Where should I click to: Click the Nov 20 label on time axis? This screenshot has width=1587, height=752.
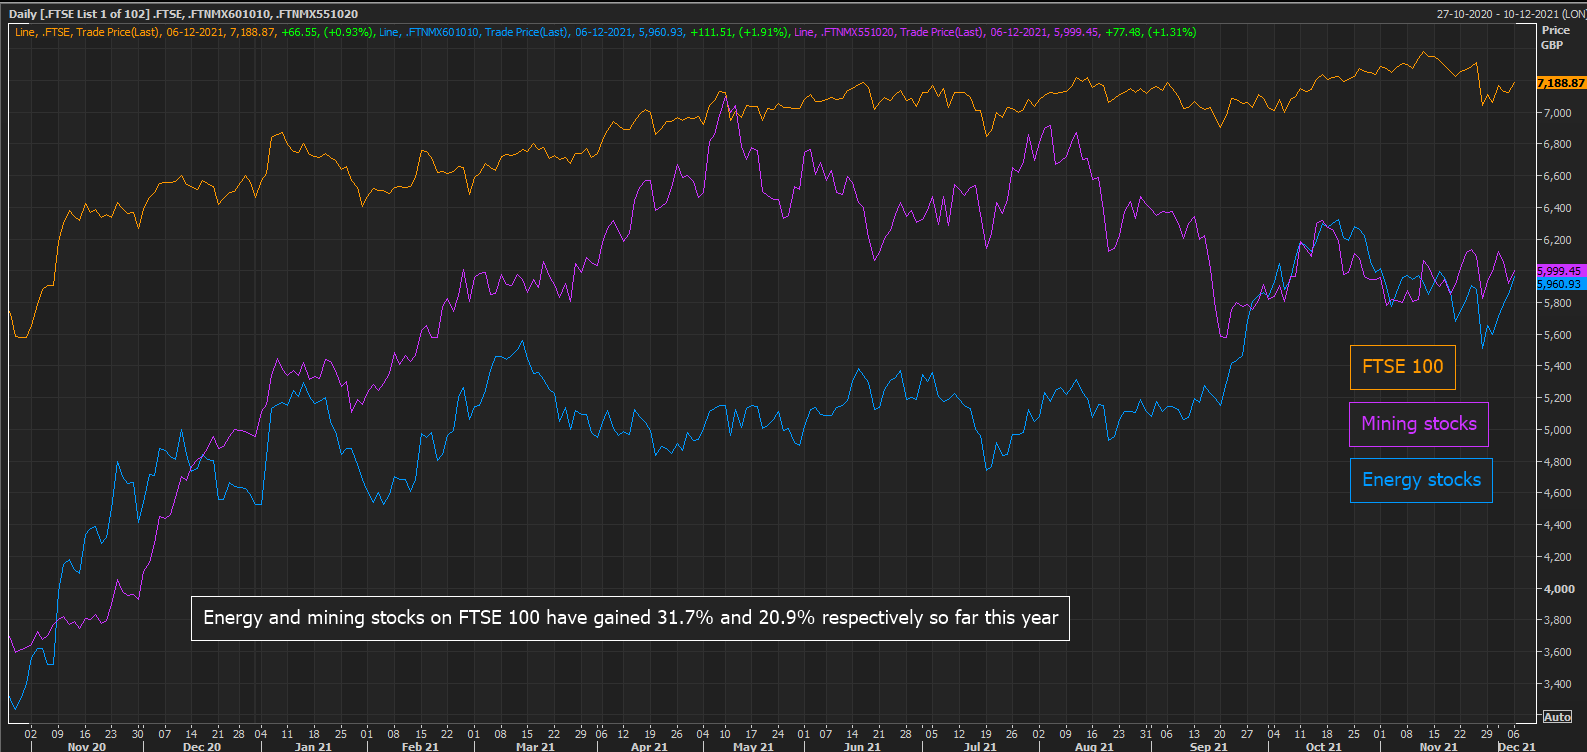click(86, 747)
